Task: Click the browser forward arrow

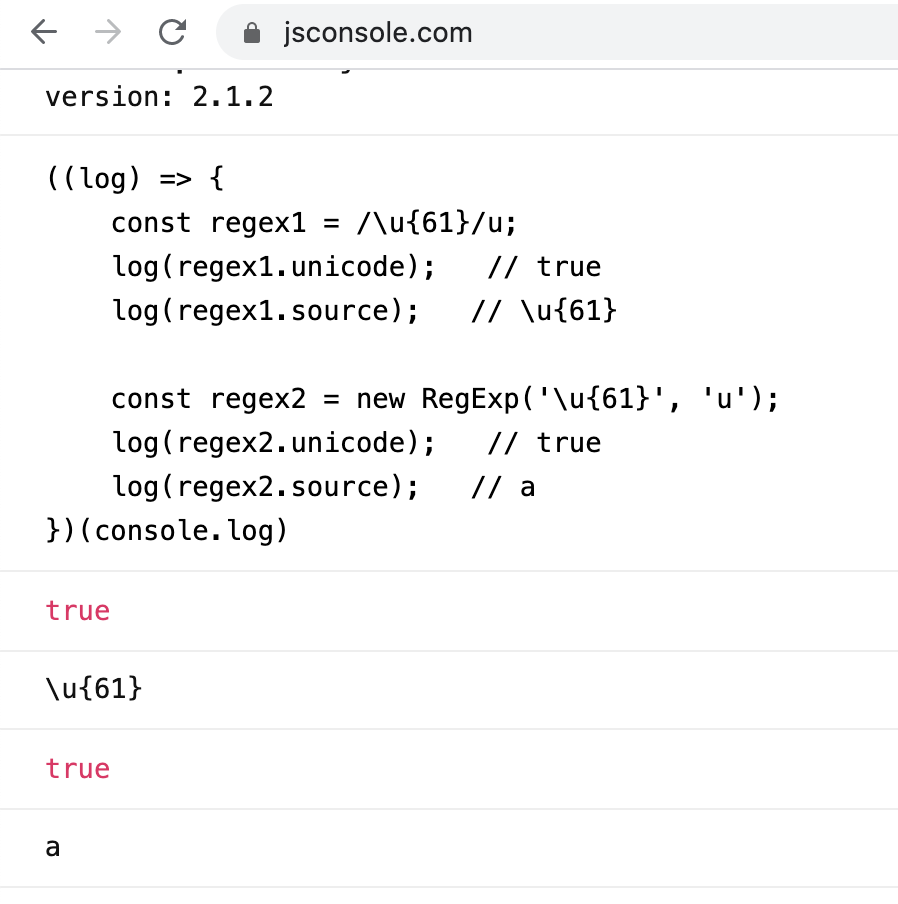Action: coord(108,32)
